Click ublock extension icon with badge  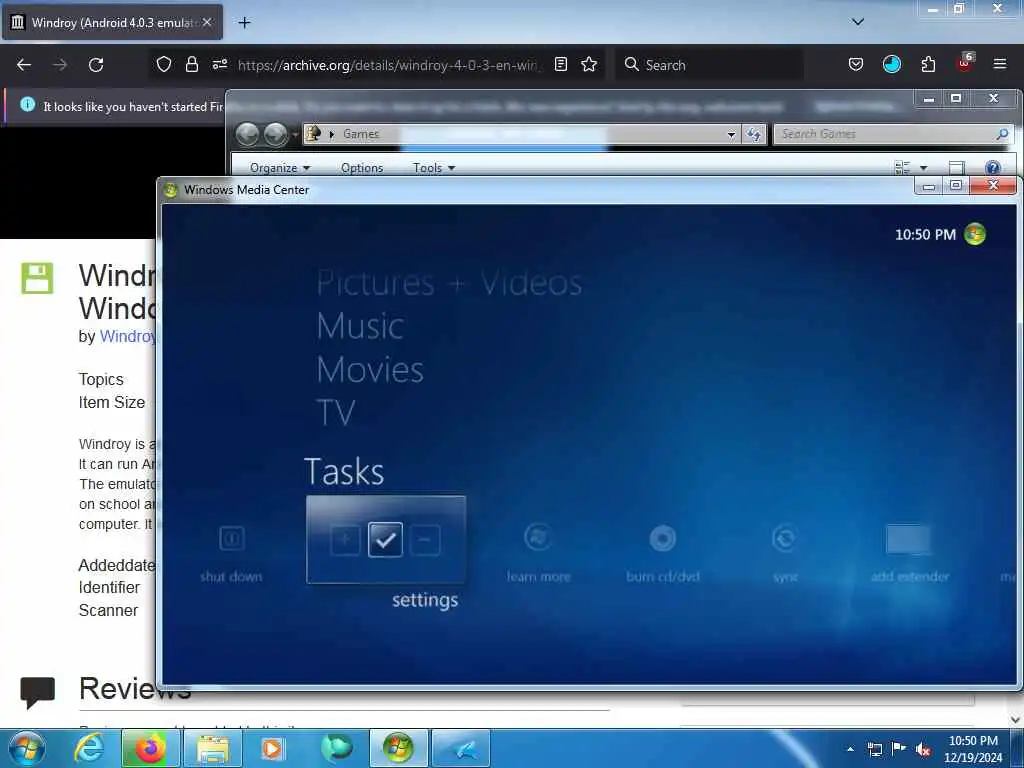(x=965, y=63)
